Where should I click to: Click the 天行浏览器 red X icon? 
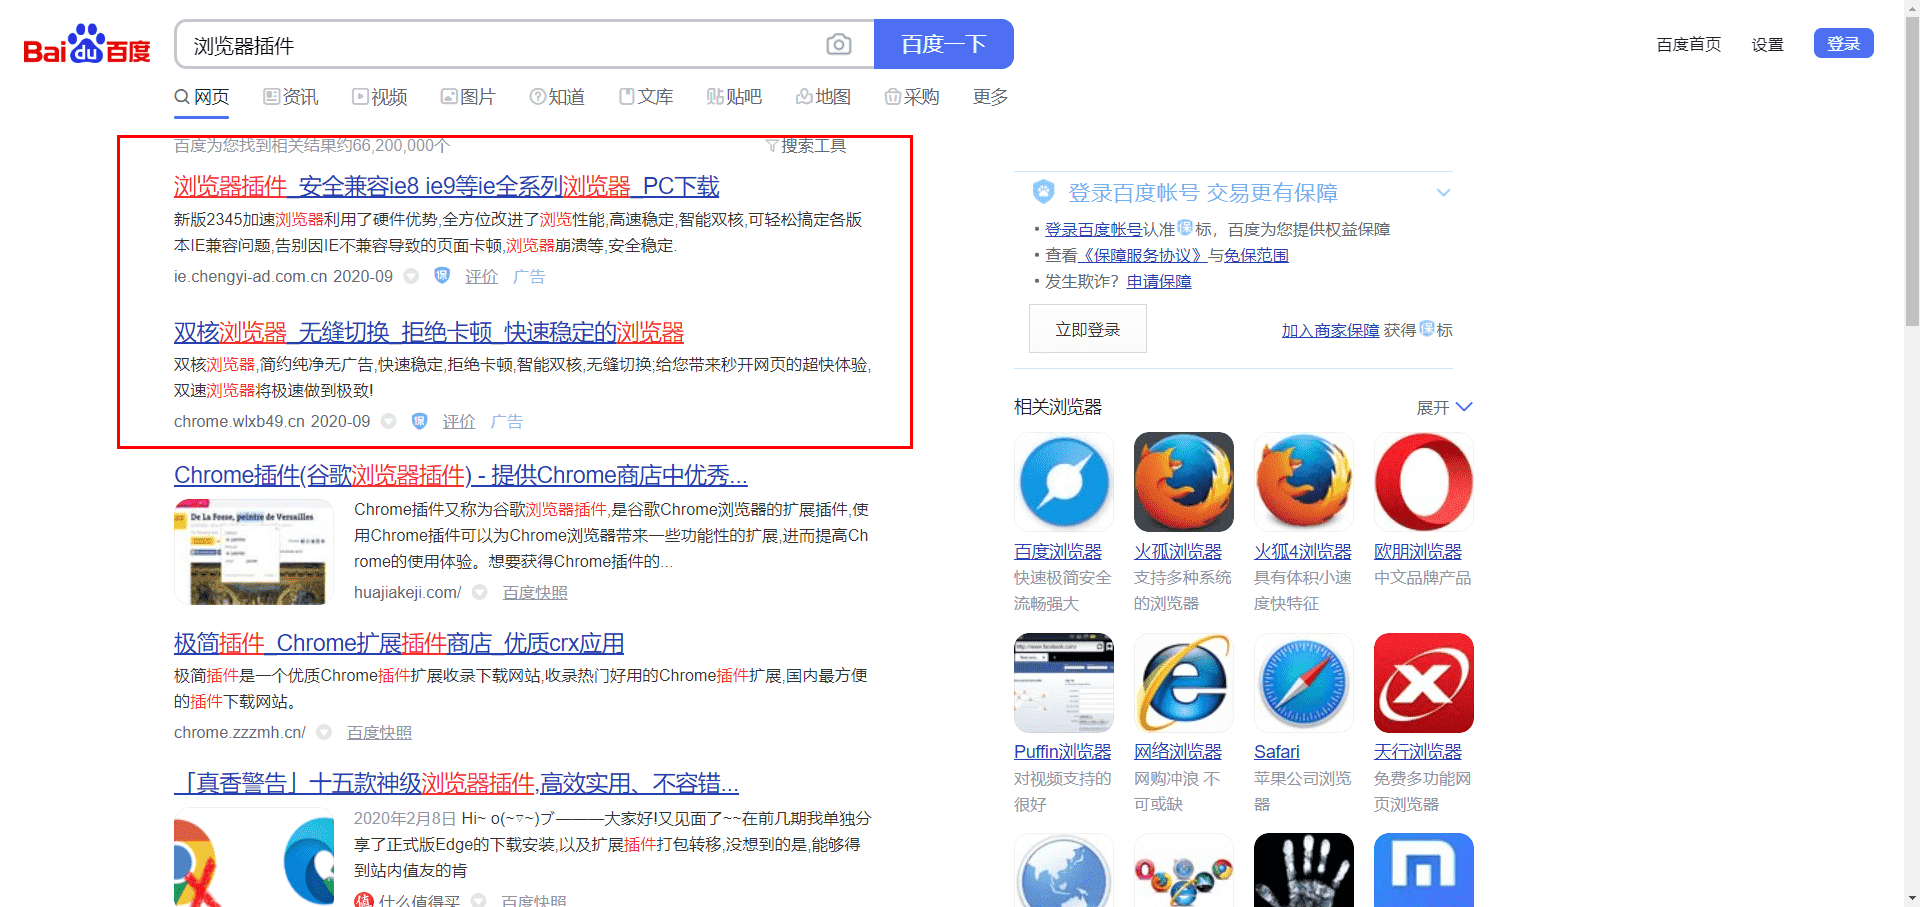point(1424,683)
